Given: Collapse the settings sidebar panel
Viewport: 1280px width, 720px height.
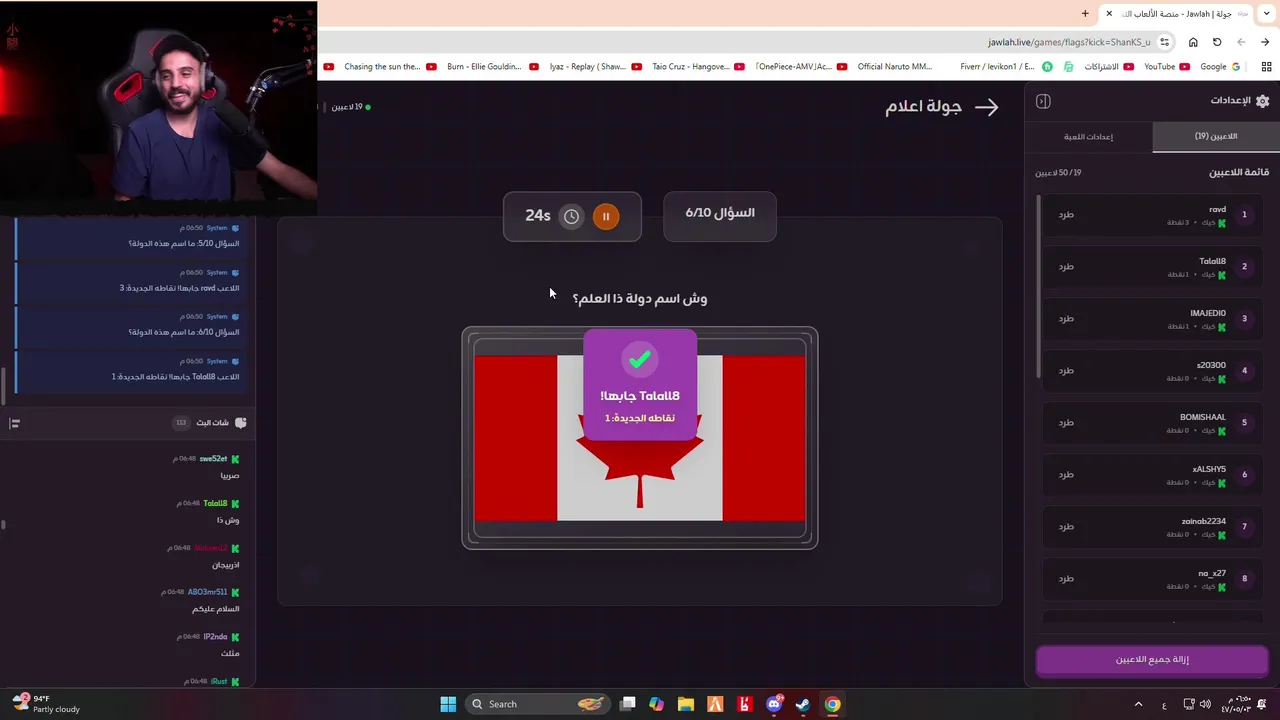Looking at the screenshot, I should pos(1043,101).
